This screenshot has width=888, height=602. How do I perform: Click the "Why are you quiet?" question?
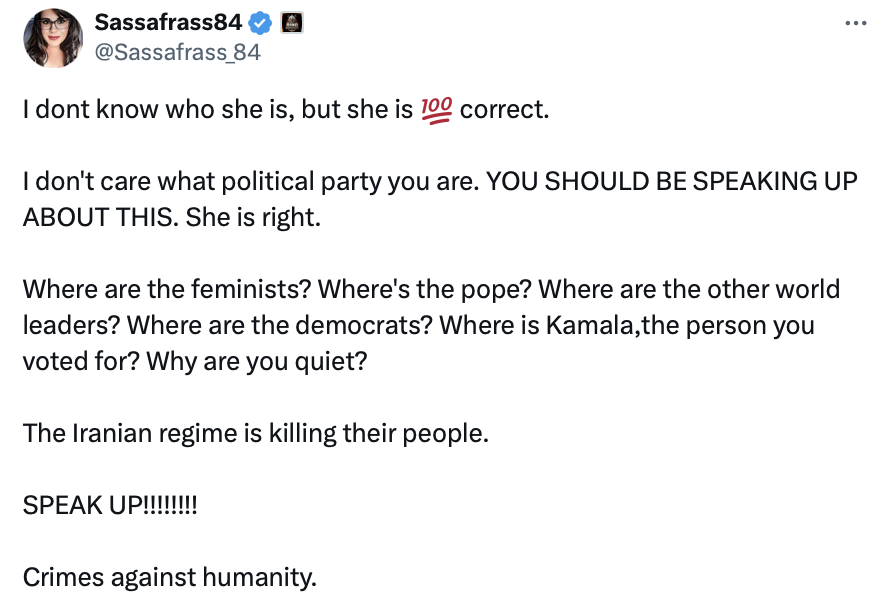(x=257, y=360)
